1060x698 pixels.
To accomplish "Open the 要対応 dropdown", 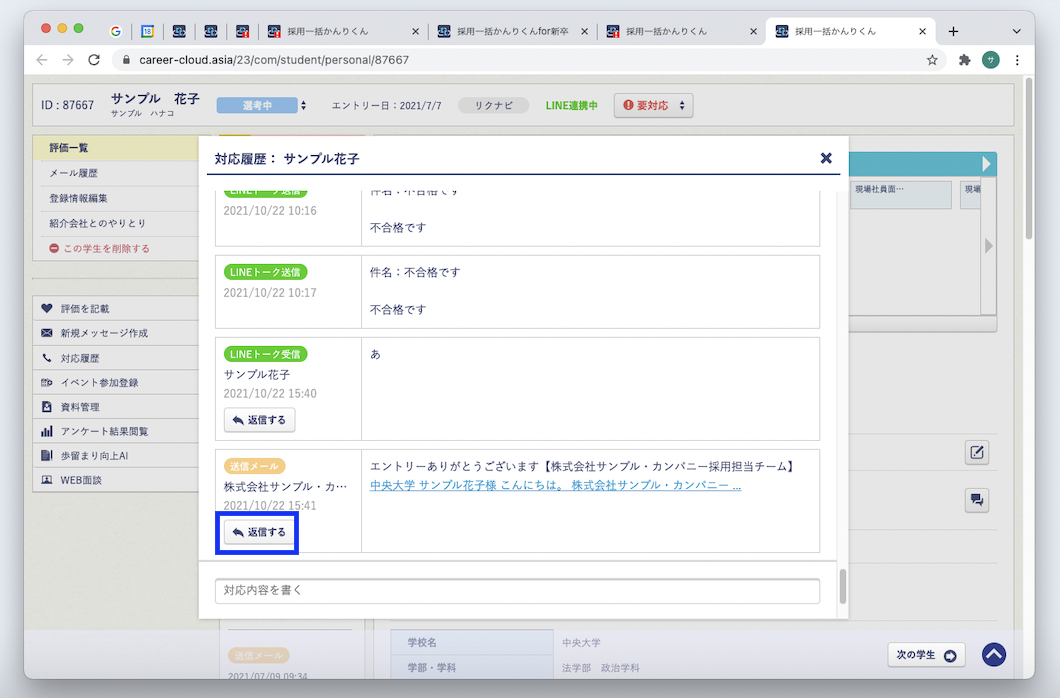I will (653, 105).
